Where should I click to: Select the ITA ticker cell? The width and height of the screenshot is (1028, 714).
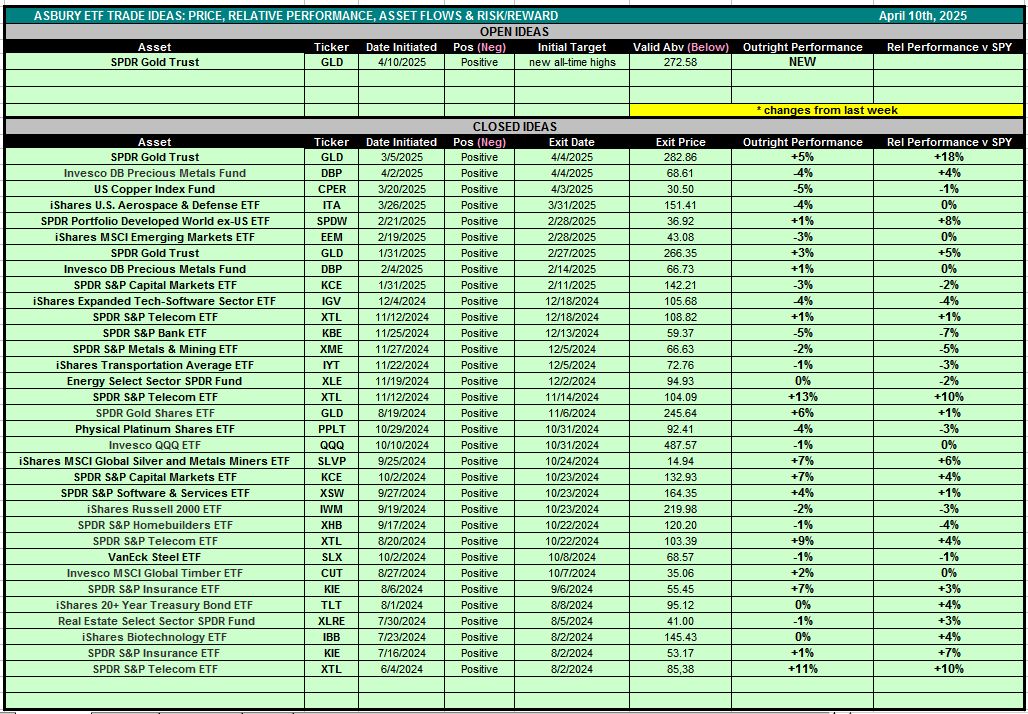331,205
